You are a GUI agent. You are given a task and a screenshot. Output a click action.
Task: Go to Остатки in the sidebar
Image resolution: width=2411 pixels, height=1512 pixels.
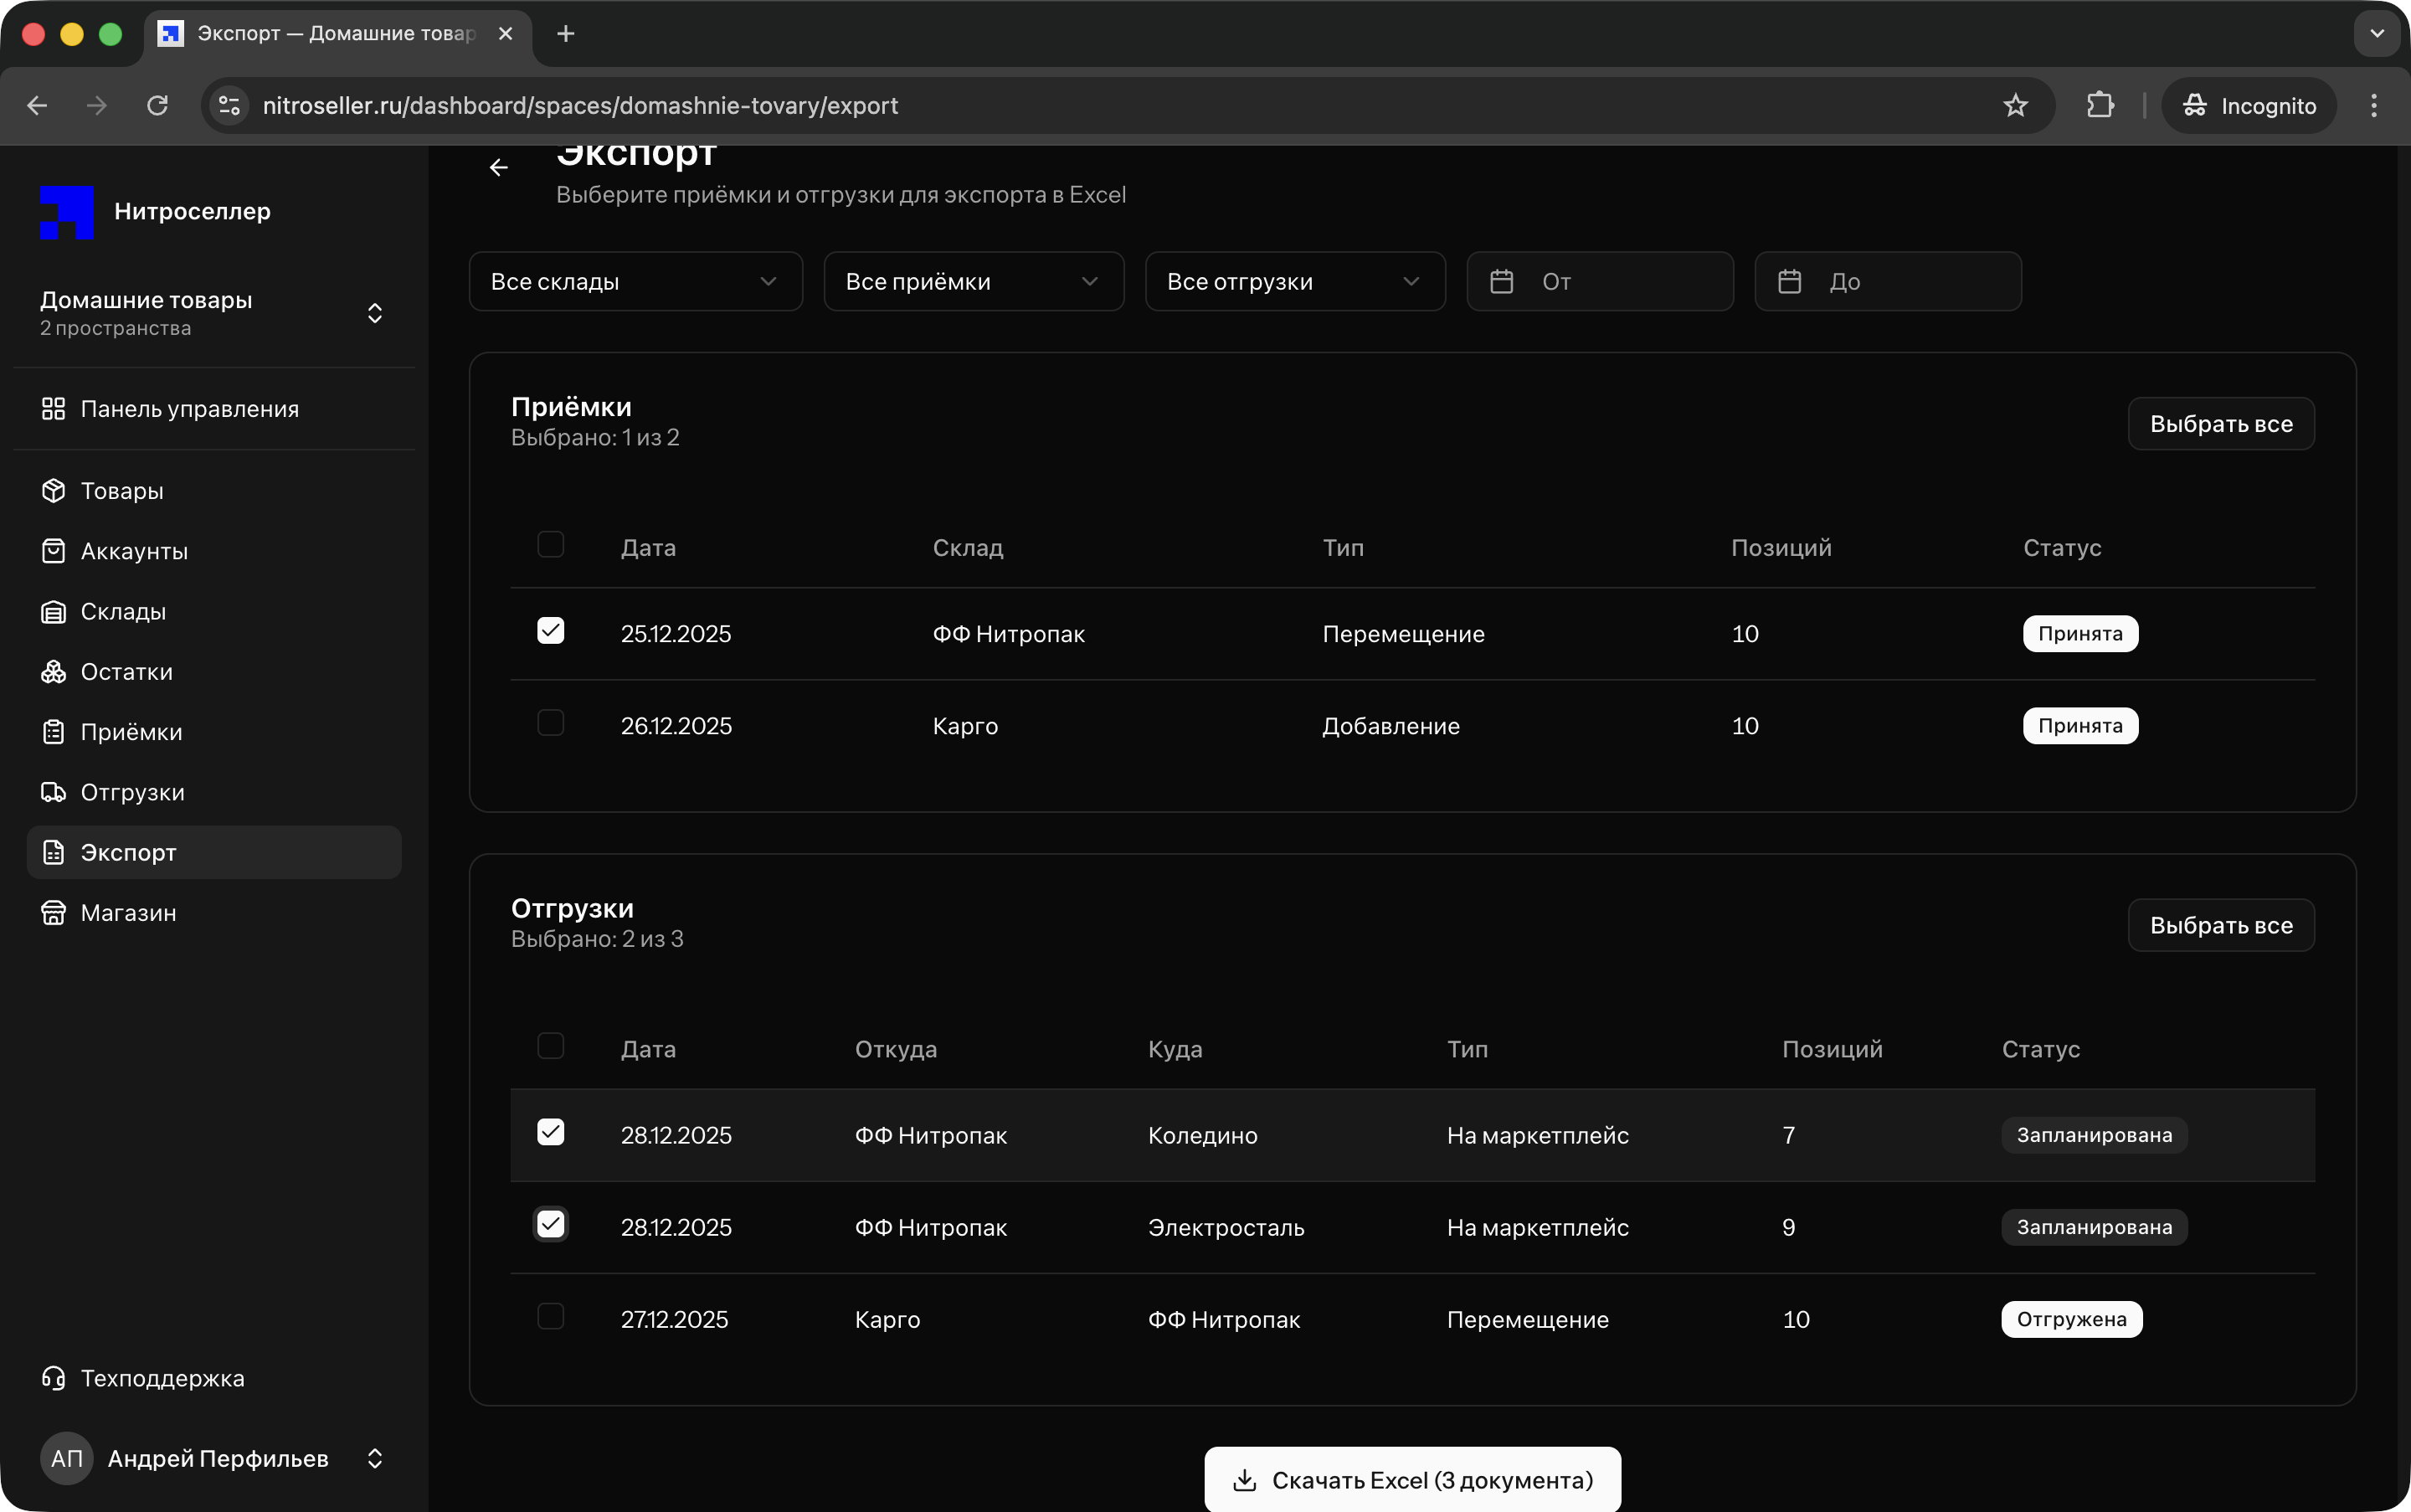point(126,672)
